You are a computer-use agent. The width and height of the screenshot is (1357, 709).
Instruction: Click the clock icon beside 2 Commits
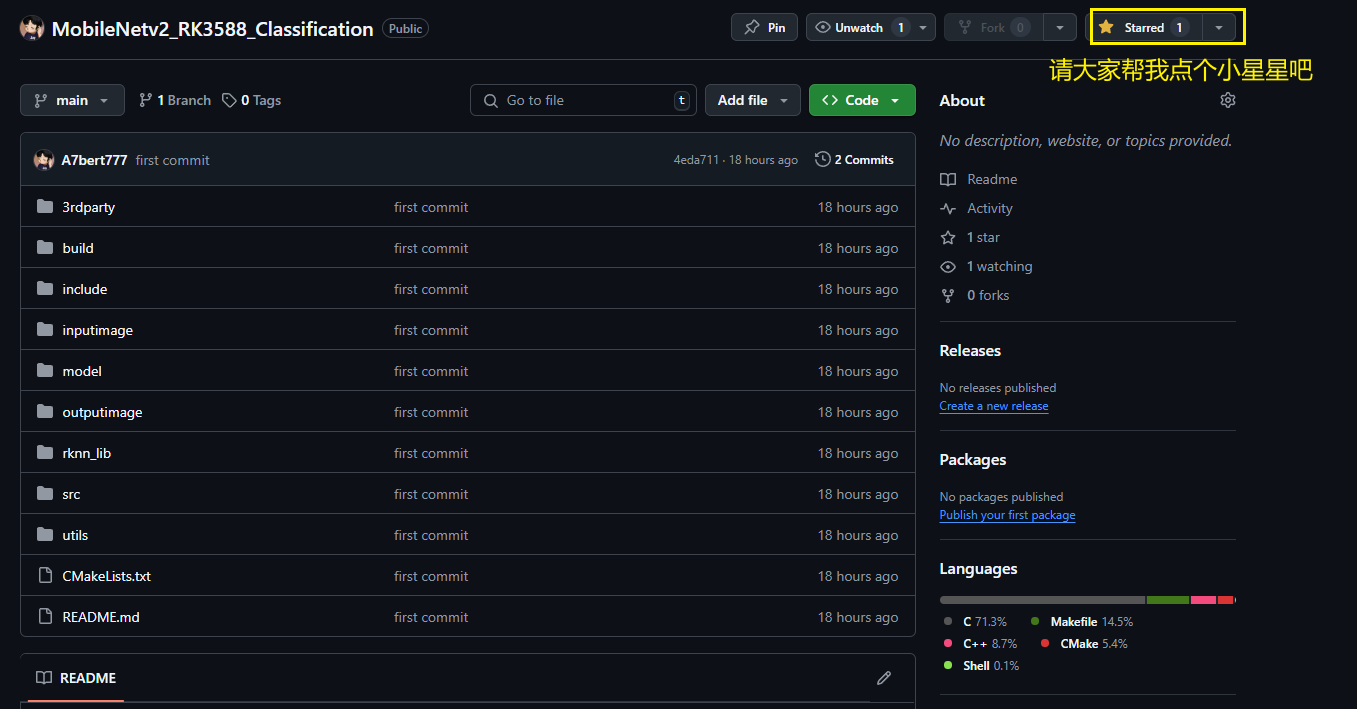pos(823,160)
